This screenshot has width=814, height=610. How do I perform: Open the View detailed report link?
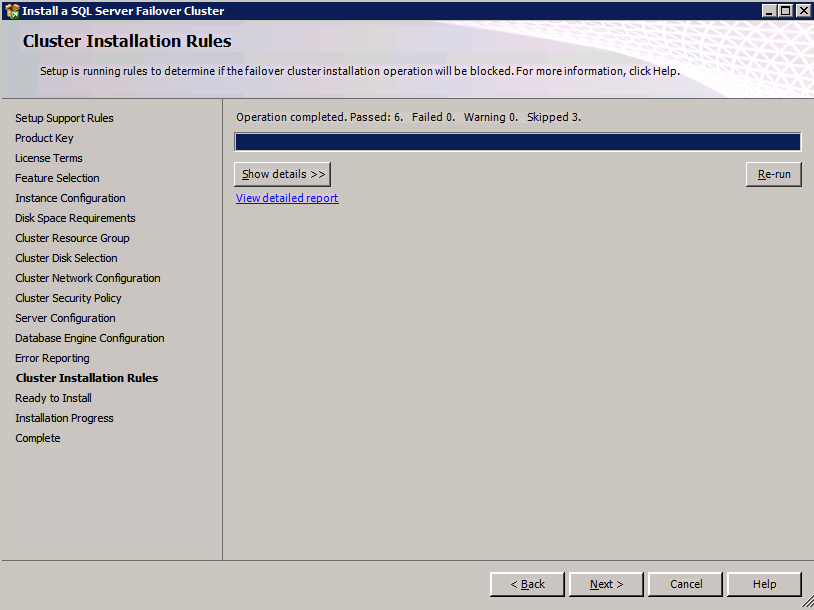click(287, 198)
